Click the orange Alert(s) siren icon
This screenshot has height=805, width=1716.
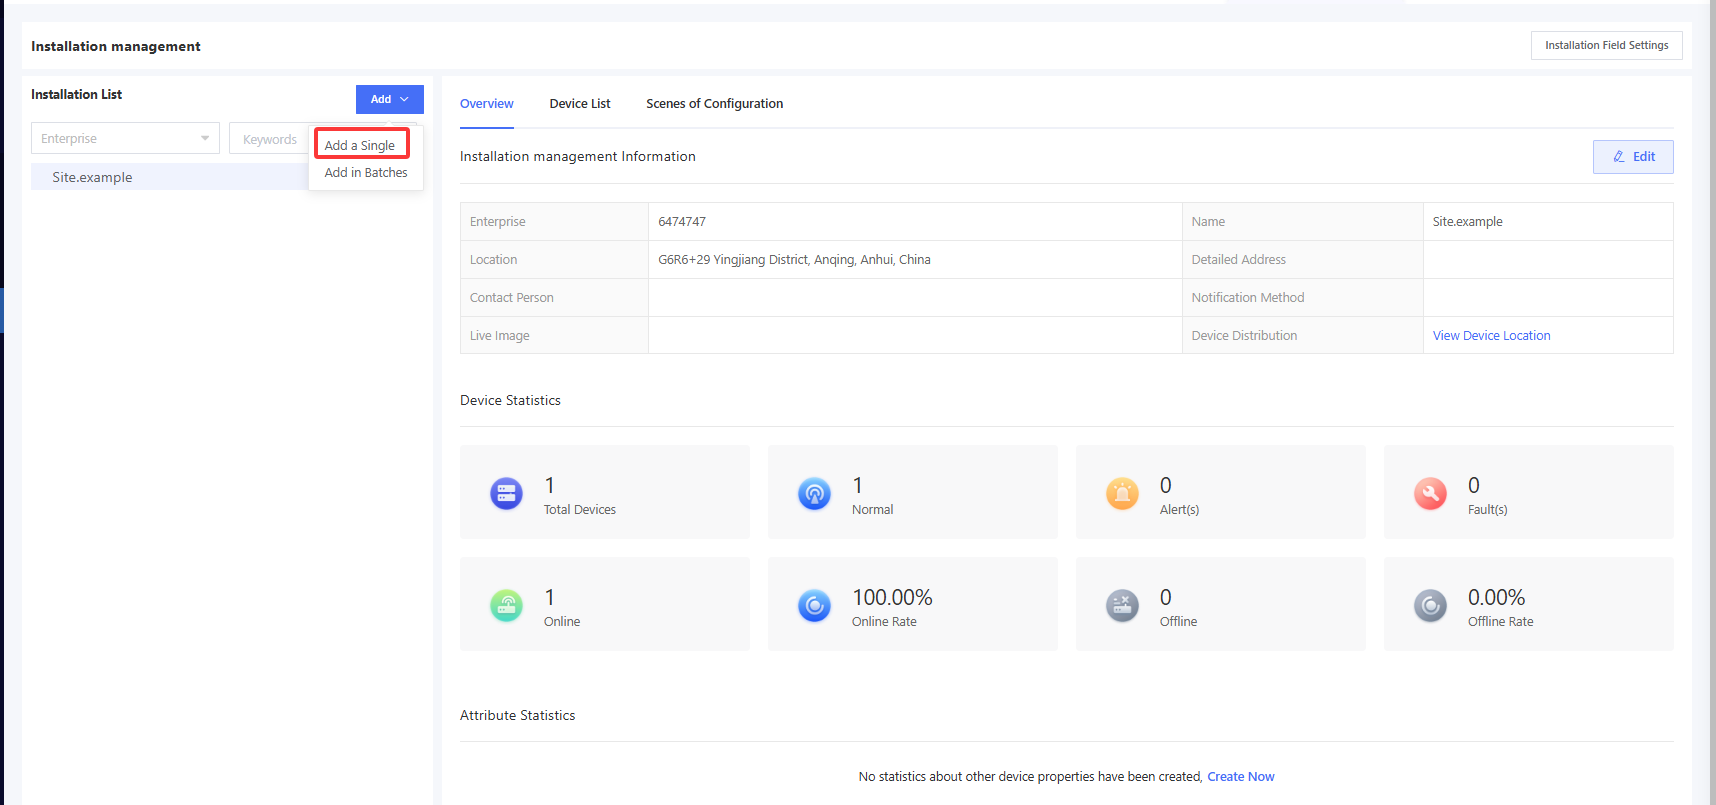[1122, 493]
